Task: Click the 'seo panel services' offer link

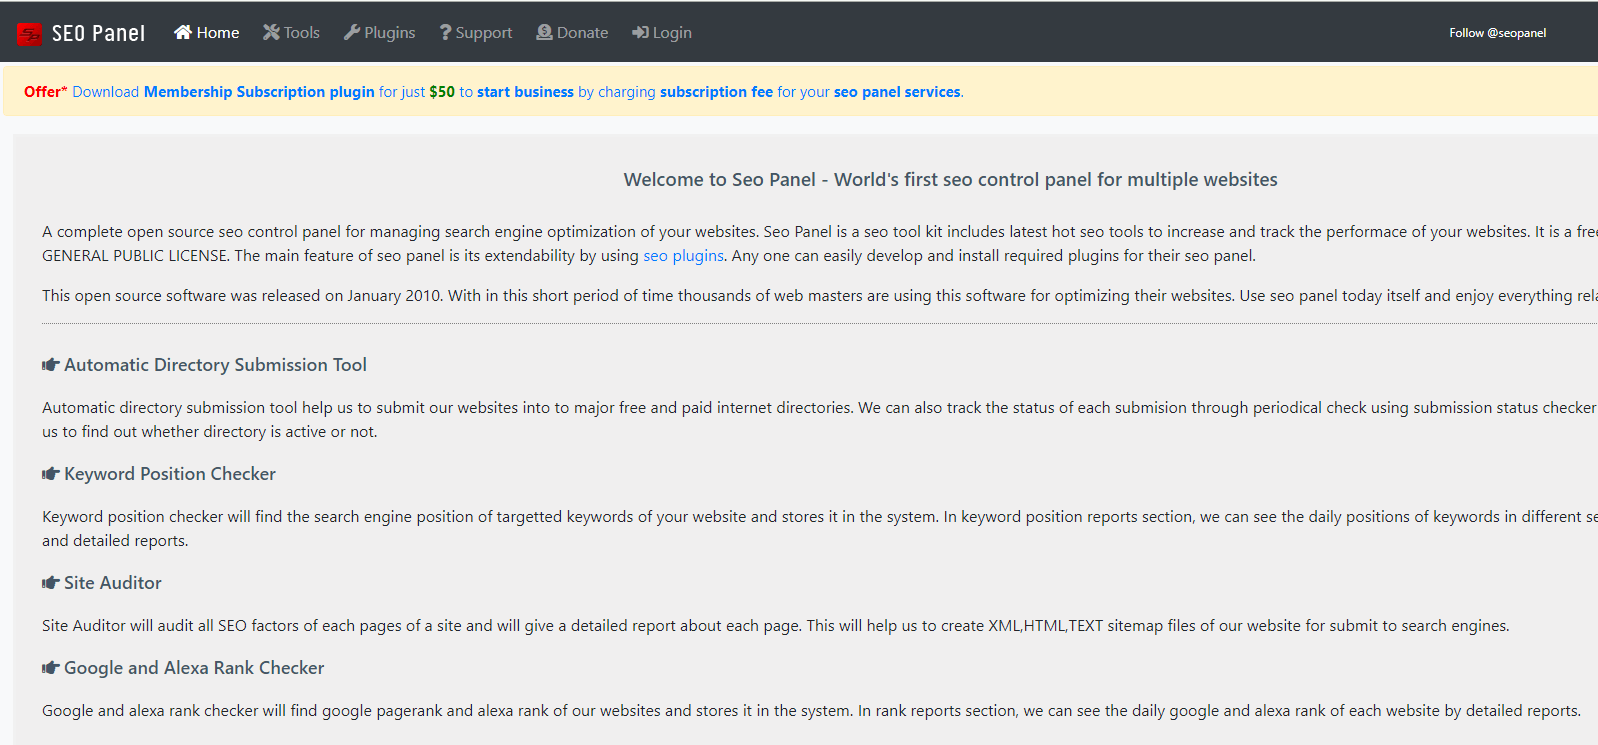Action: [x=896, y=92]
